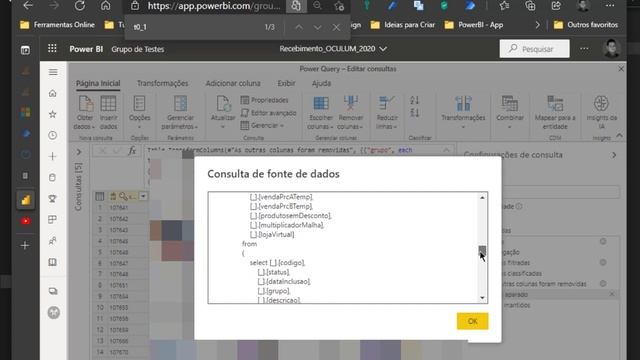The width and height of the screenshot is (640, 360).
Task: Click the Inserir dados ribbon button
Action: tap(109, 113)
